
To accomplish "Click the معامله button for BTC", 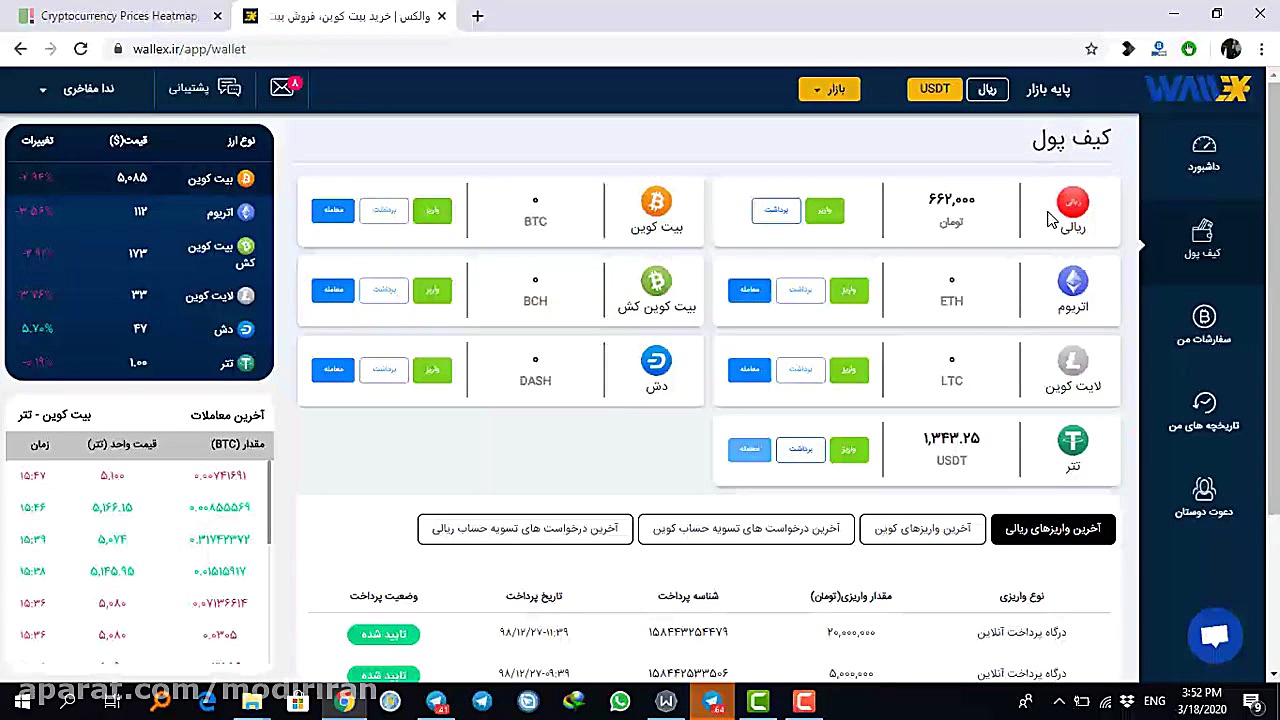I will coord(333,210).
